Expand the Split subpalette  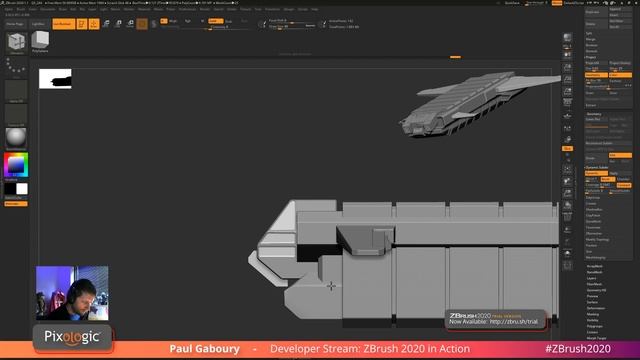tap(589, 33)
